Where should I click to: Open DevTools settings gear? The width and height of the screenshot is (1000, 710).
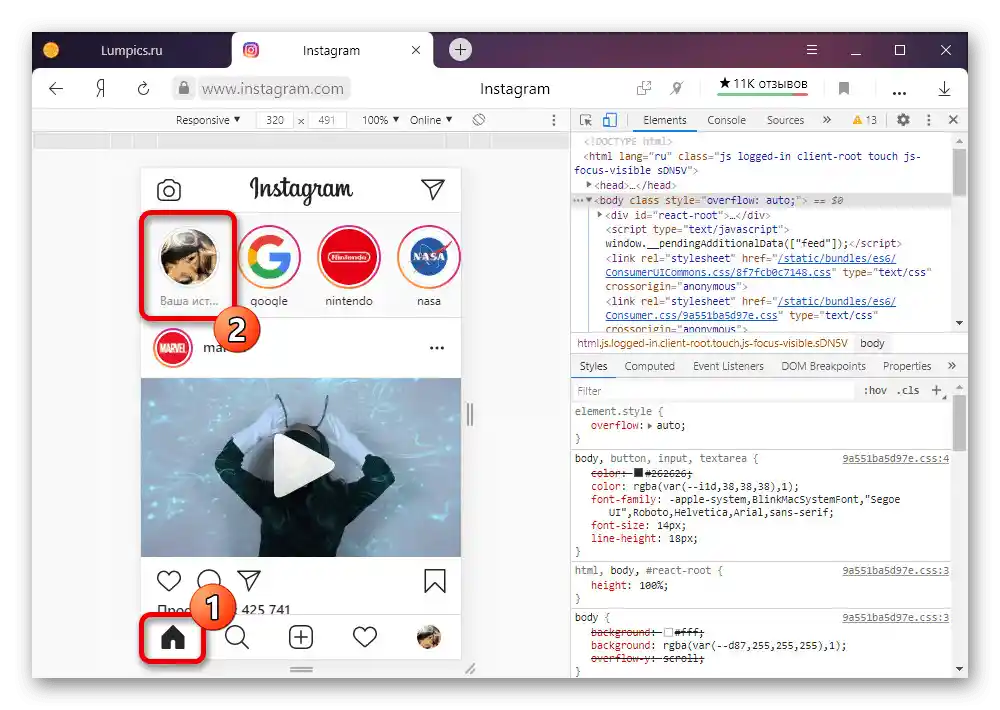click(903, 119)
